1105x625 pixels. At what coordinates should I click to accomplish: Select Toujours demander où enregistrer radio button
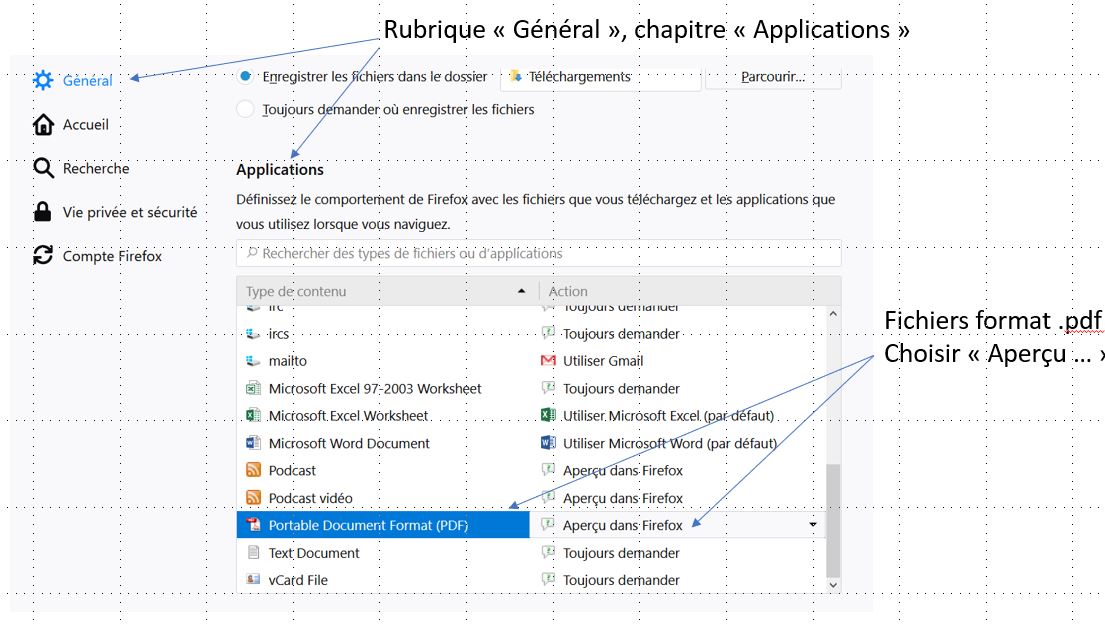245,109
